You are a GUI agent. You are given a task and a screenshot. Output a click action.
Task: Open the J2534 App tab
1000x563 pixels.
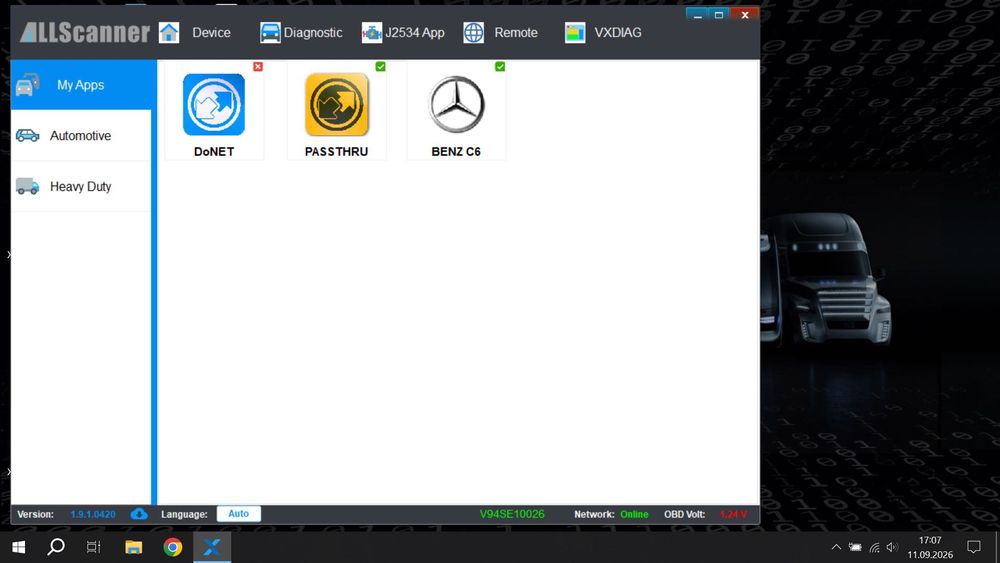tap(415, 33)
